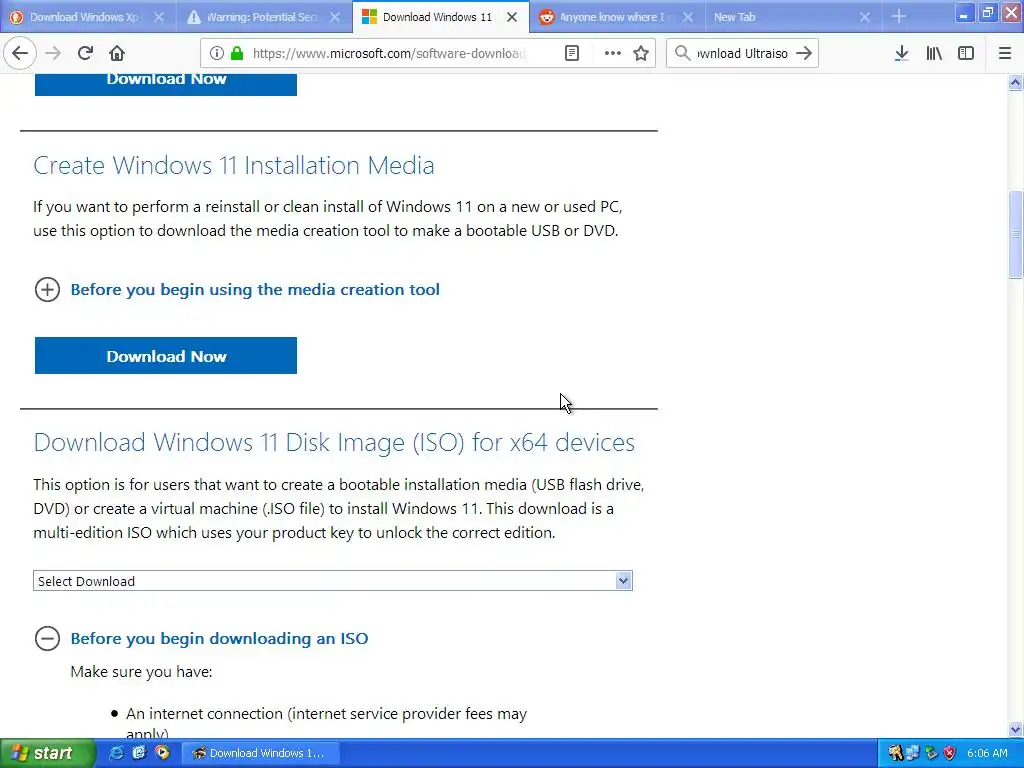
Task: Reload the current page
Action: point(85,54)
